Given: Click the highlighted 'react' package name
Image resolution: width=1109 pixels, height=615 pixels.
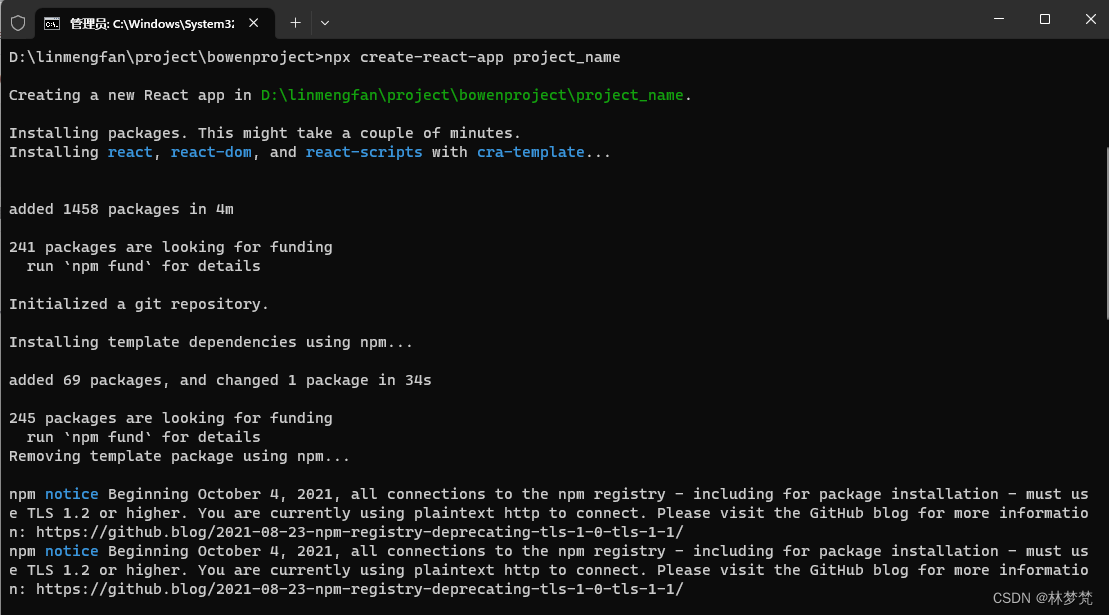Looking at the screenshot, I should coord(130,151).
